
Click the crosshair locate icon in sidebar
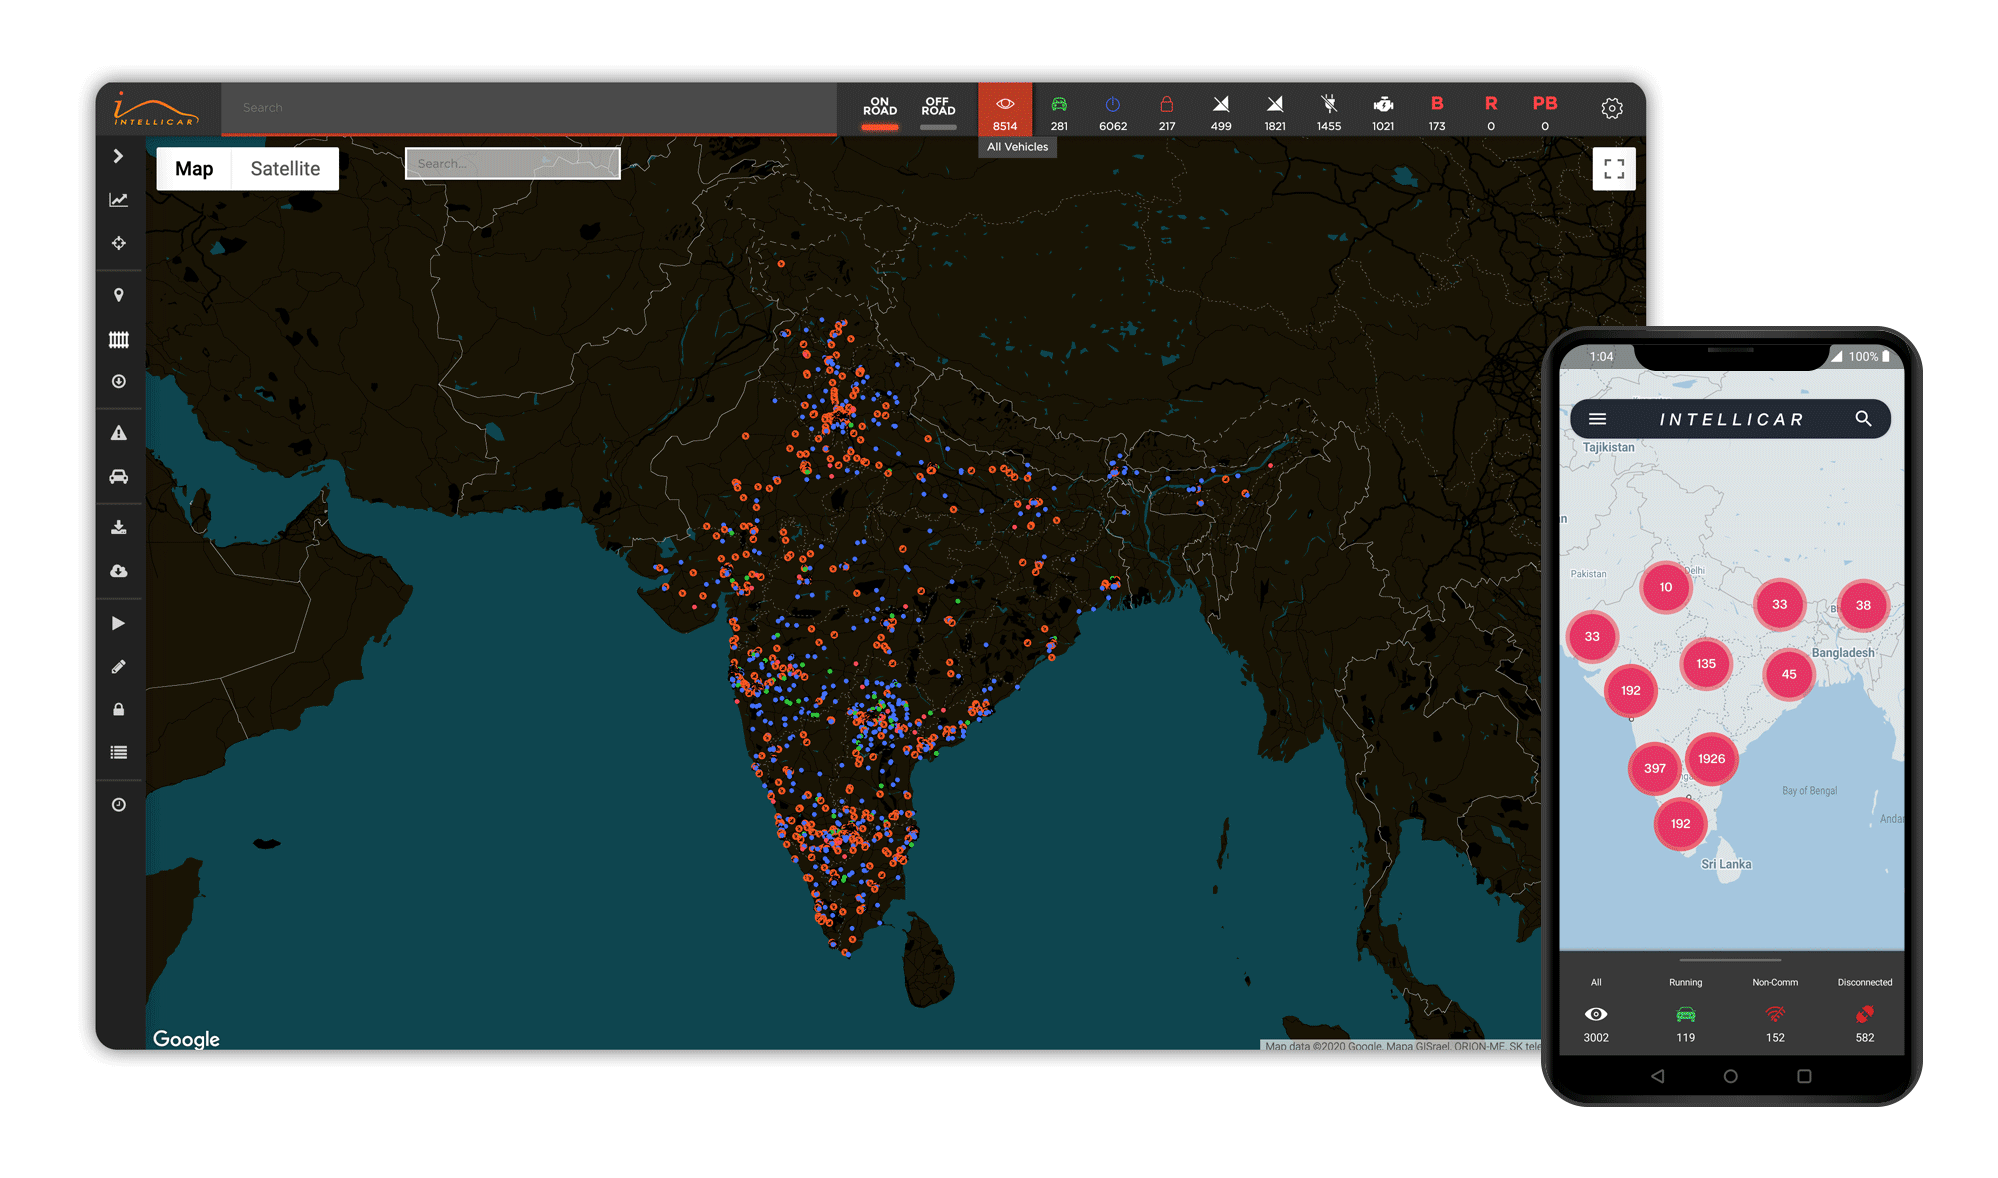(118, 243)
